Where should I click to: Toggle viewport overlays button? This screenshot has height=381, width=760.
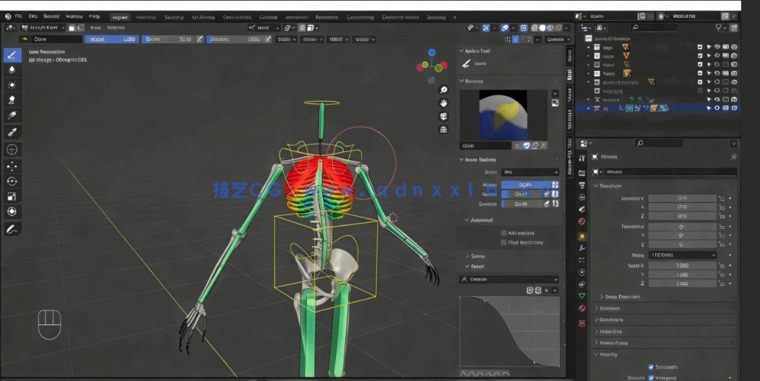click(x=505, y=28)
